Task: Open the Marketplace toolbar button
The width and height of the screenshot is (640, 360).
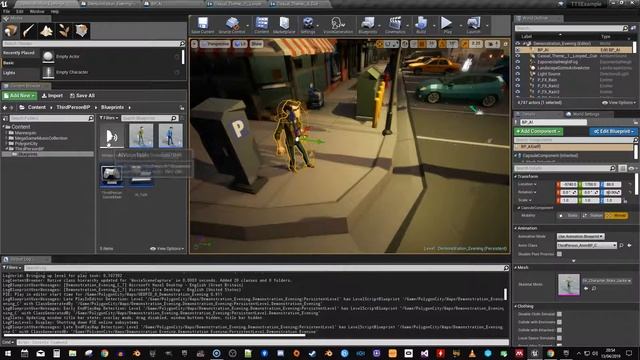Action: tap(284, 25)
